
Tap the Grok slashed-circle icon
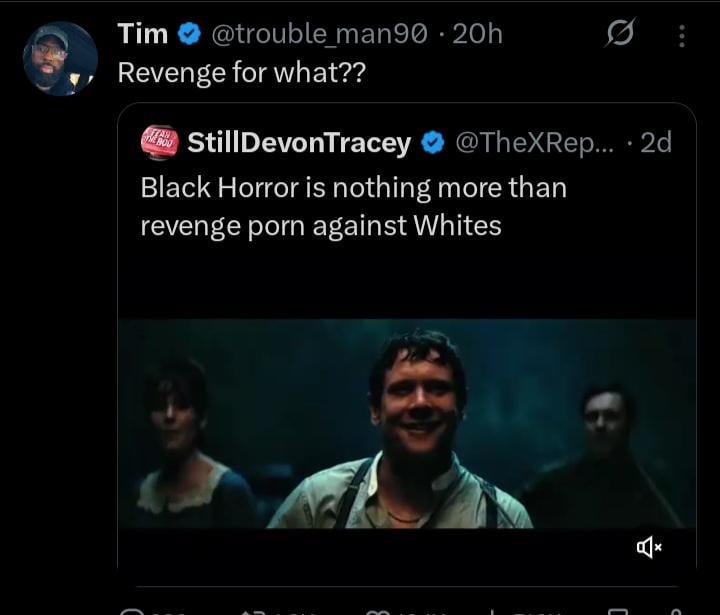(x=619, y=35)
